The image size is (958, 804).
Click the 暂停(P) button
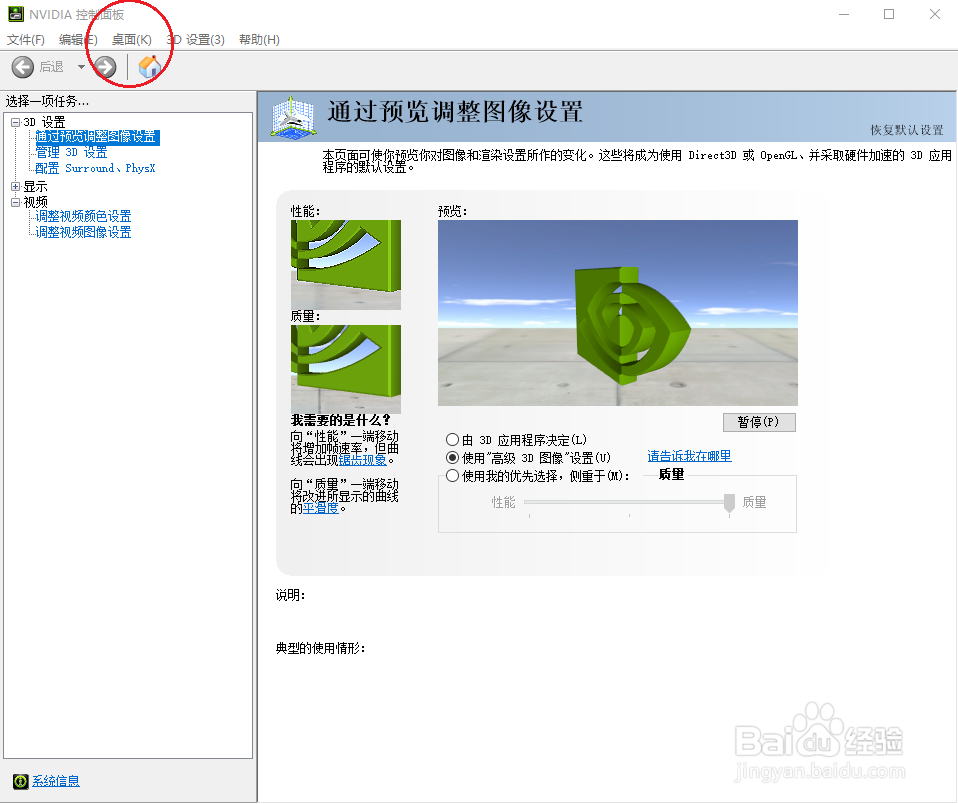[x=758, y=422]
